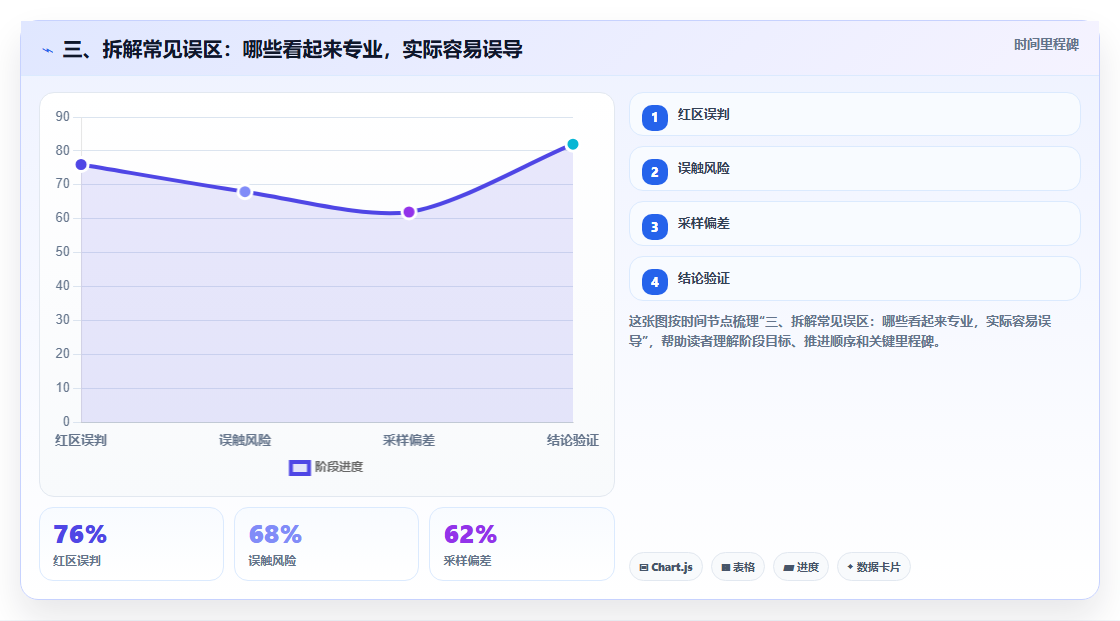Click the 采样偏差 x-axis label
This screenshot has width=1120, height=621.
[409, 440]
